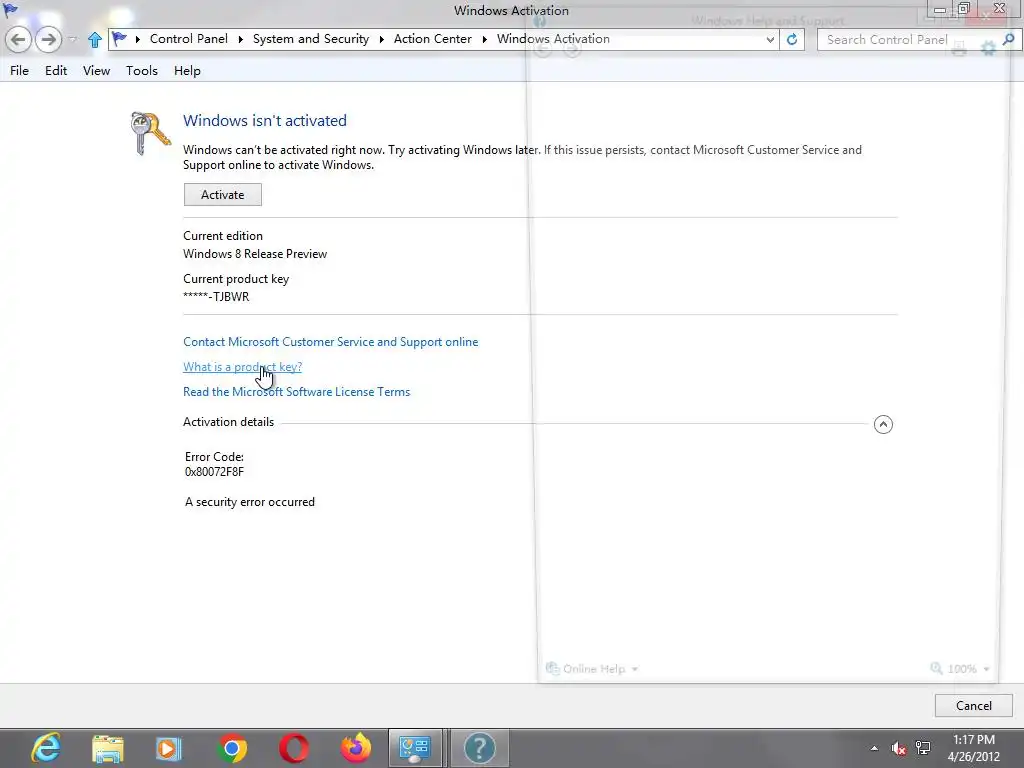Show hidden tray icons arrow
This screenshot has width=1024, height=768.
[x=874, y=748]
